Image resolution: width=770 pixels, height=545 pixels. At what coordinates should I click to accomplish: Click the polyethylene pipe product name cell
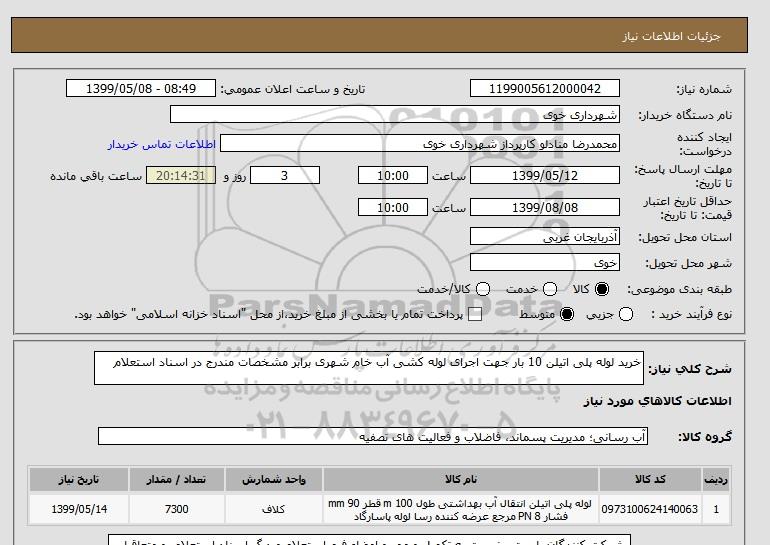coord(461,509)
